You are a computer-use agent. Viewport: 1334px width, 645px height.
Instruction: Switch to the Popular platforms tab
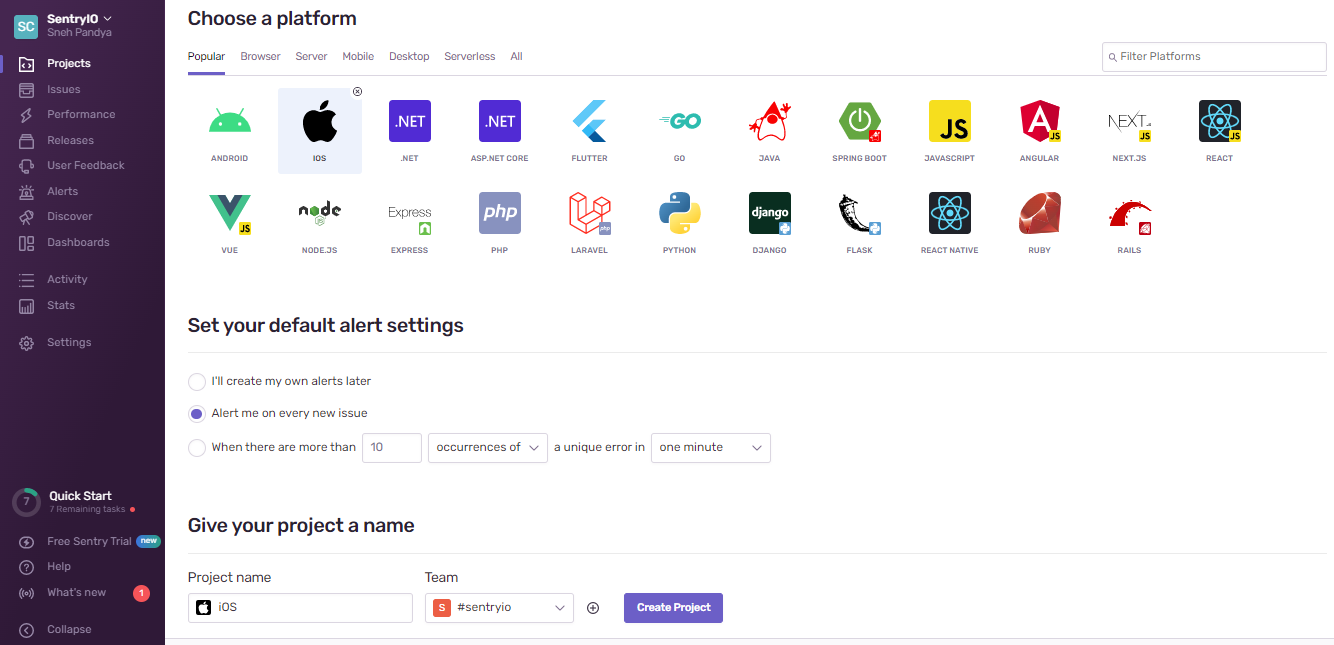pos(206,56)
